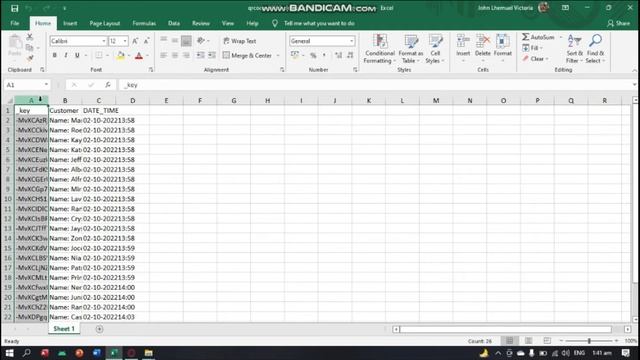Toggle Top Align
The width and height of the screenshot is (640, 360).
[164, 40]
